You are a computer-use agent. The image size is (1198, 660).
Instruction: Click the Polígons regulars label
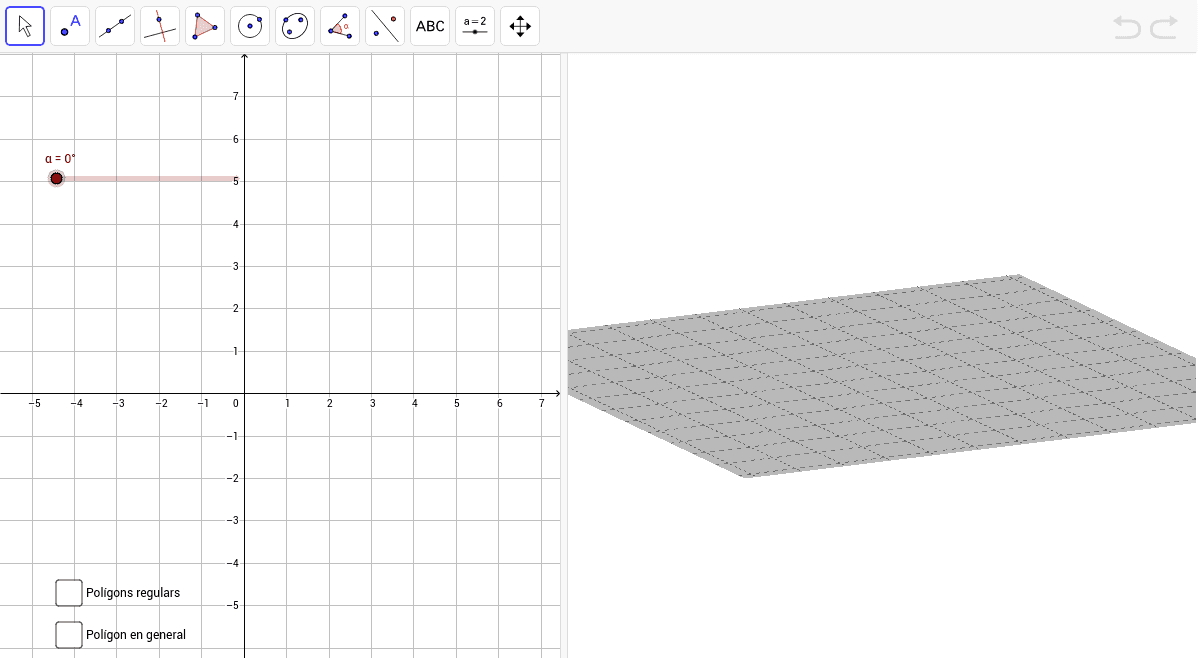coord(133,593)
